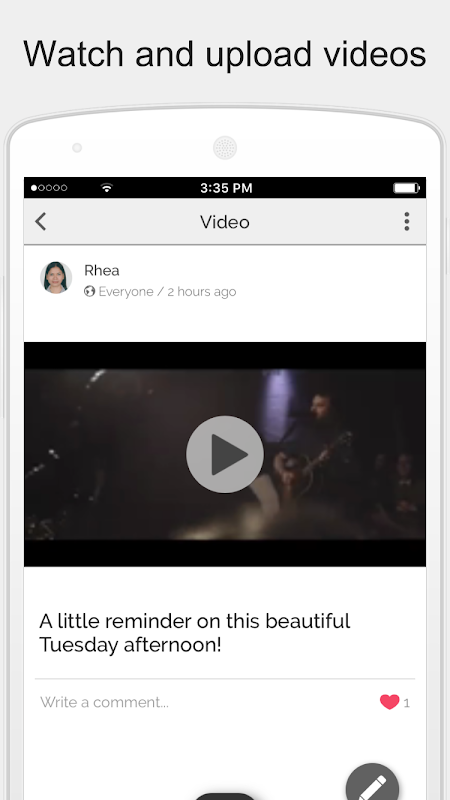Tap the dark pill at screen bottom
The image size is (450, 800).
[x=224, y=796]
